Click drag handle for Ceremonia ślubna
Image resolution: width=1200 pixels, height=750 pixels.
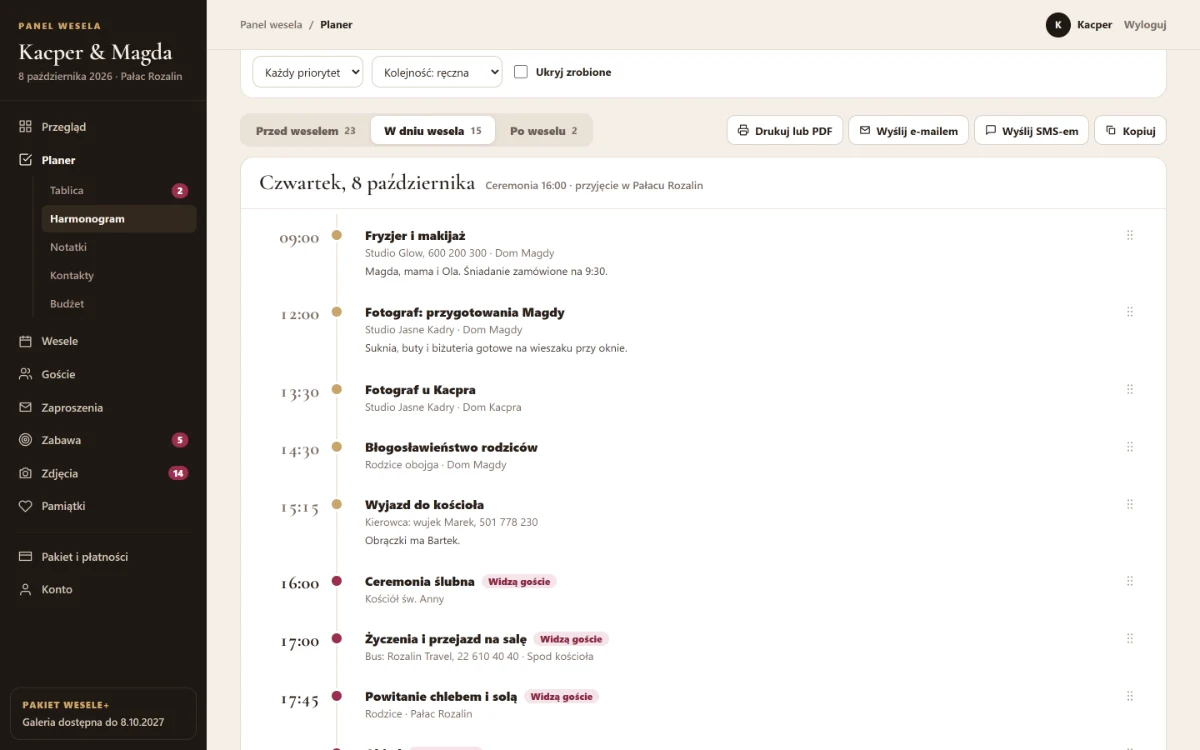[1130, 581]
